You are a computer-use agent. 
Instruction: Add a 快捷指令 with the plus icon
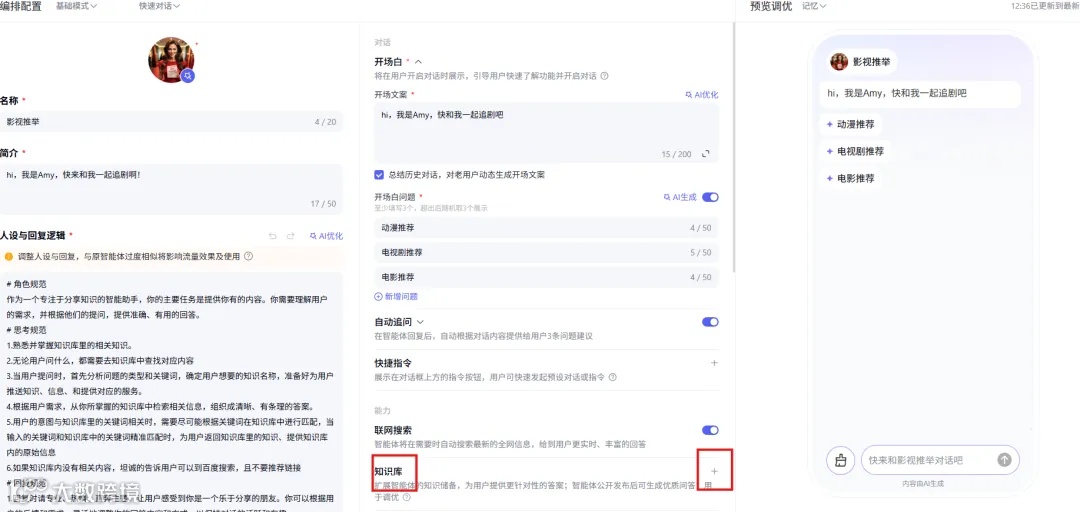point(714,362)
